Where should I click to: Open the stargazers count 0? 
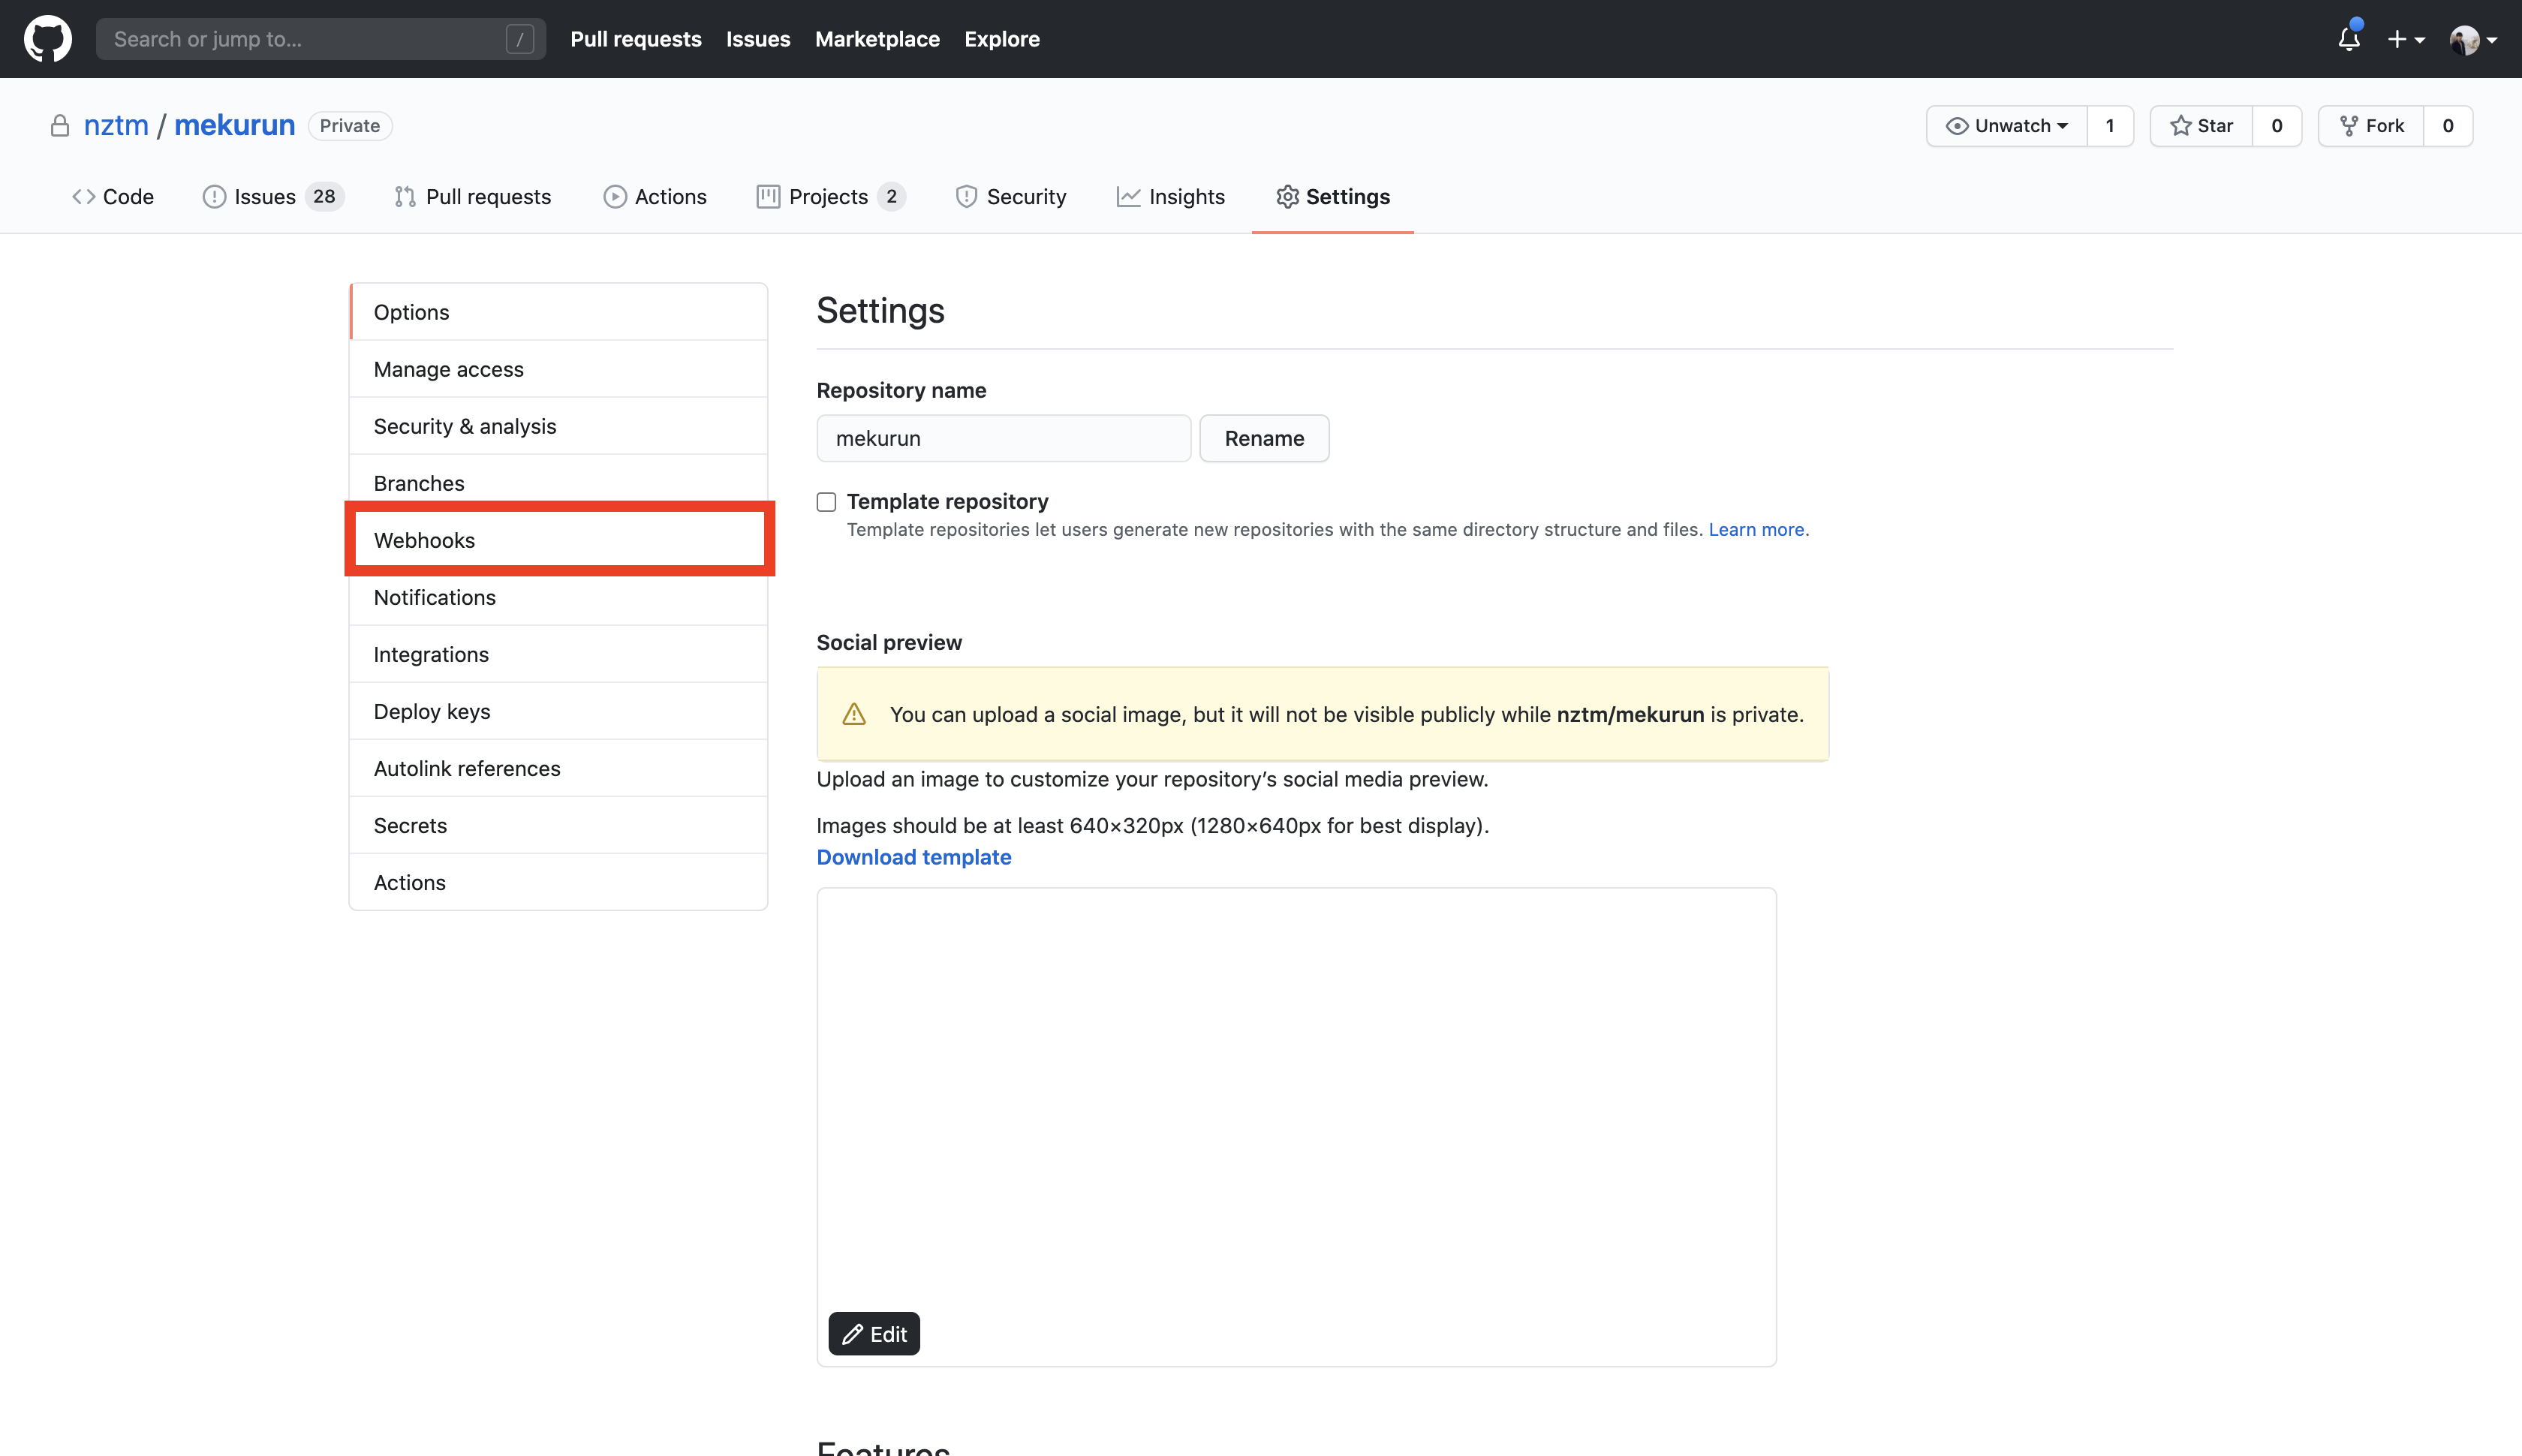[2277, 126]
